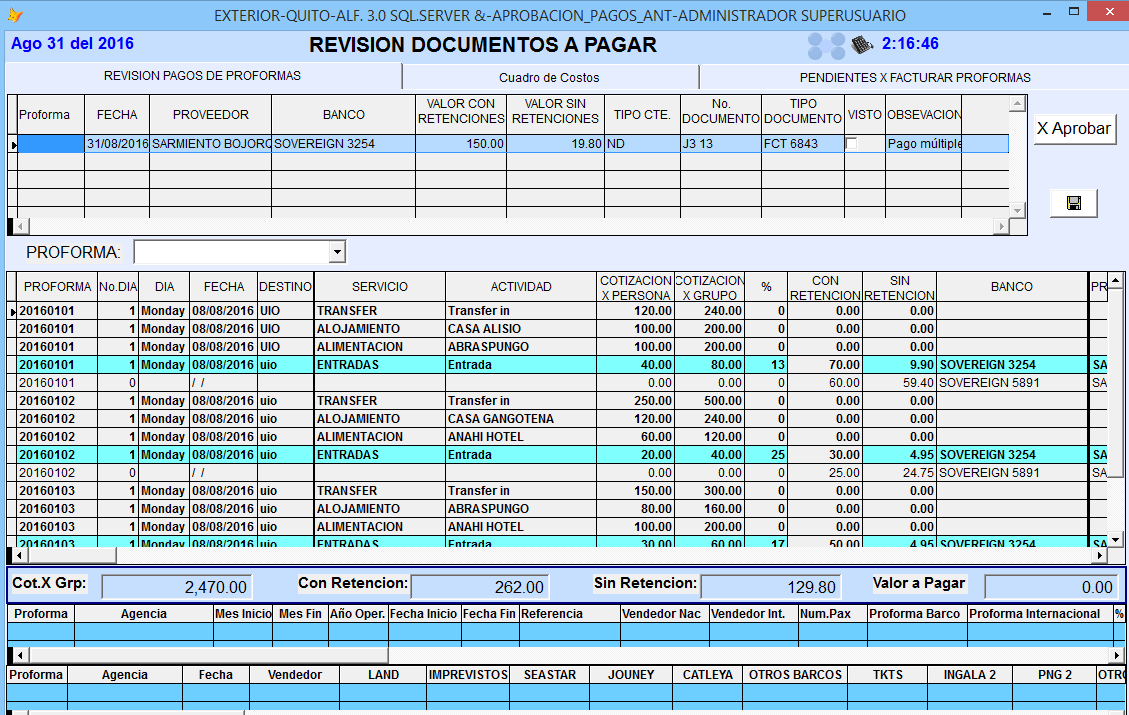Click the Con Retencion total field
The image size is (1129, 715).
[480, 587]
